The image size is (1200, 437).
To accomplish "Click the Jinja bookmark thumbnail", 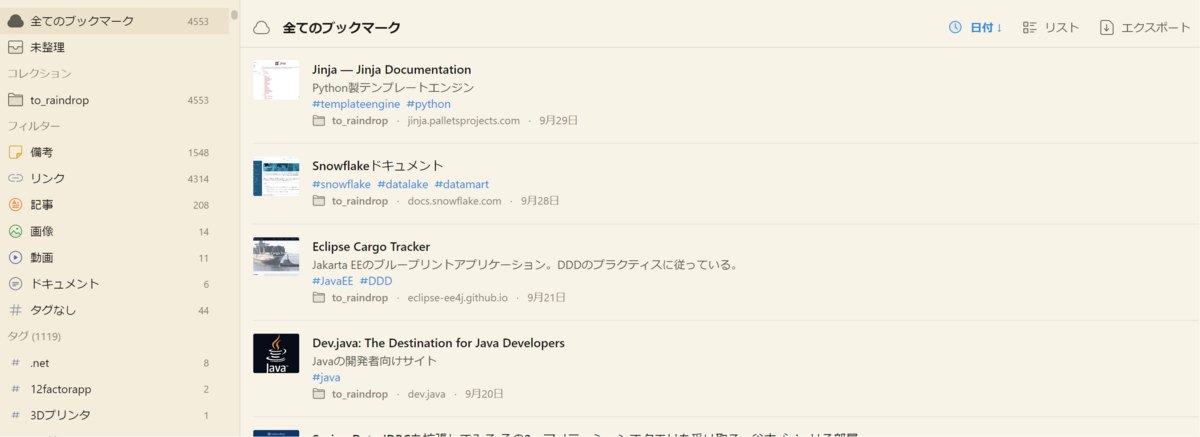I will (x=276, y=79).
